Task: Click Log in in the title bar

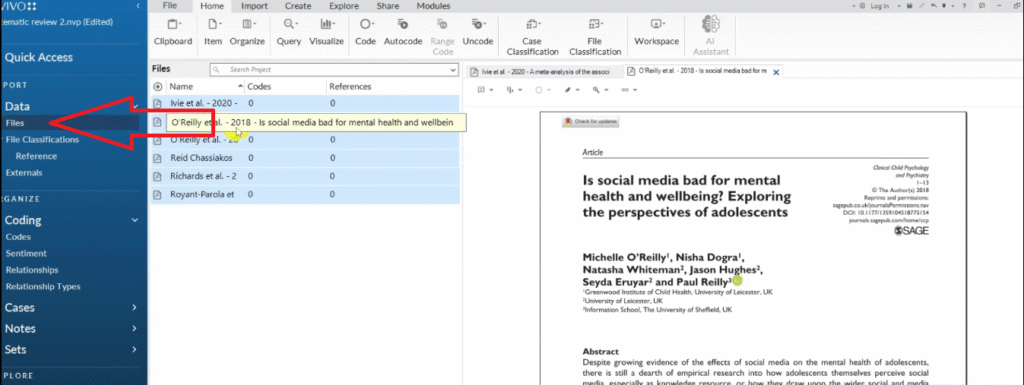Action: 879,6
